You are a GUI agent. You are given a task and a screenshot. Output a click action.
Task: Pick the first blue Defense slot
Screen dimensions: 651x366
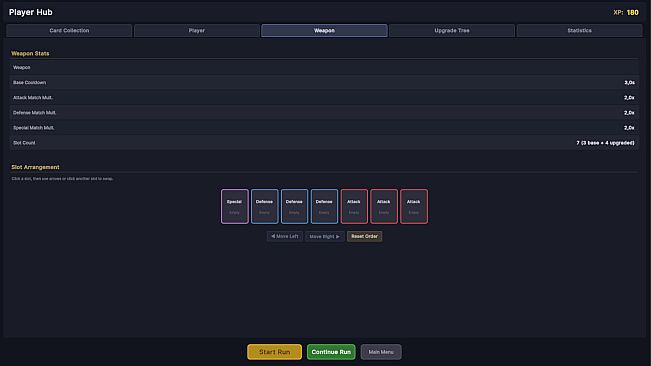(264, 207)
